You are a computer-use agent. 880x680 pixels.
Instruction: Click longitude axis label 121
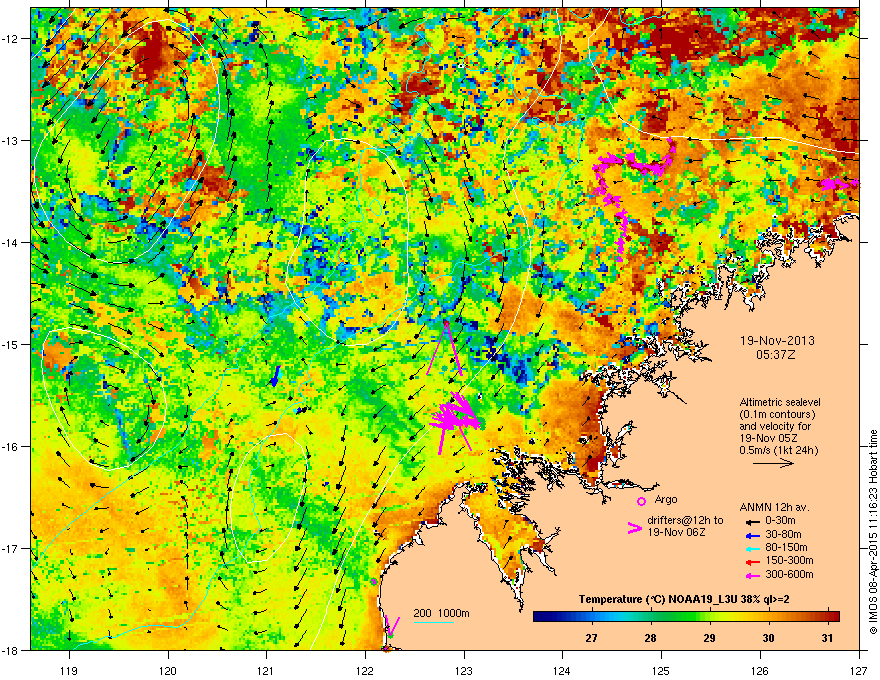tap(266, 670)
